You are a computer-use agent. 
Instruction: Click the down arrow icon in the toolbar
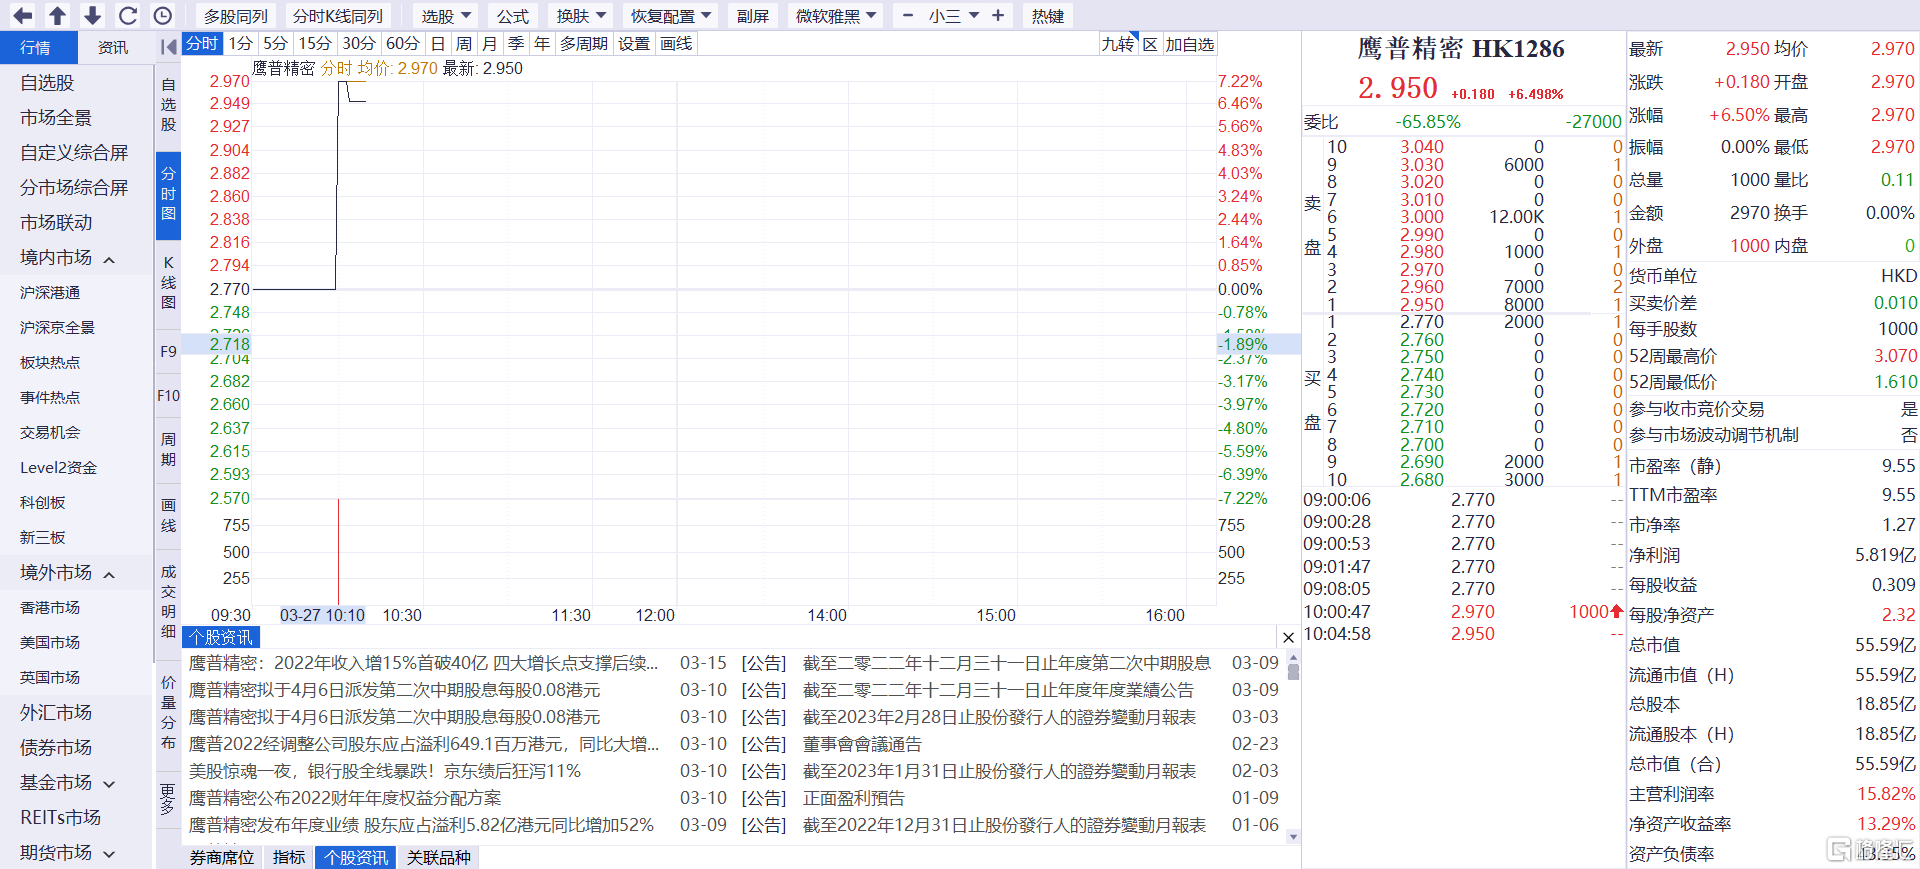[93, 16]
